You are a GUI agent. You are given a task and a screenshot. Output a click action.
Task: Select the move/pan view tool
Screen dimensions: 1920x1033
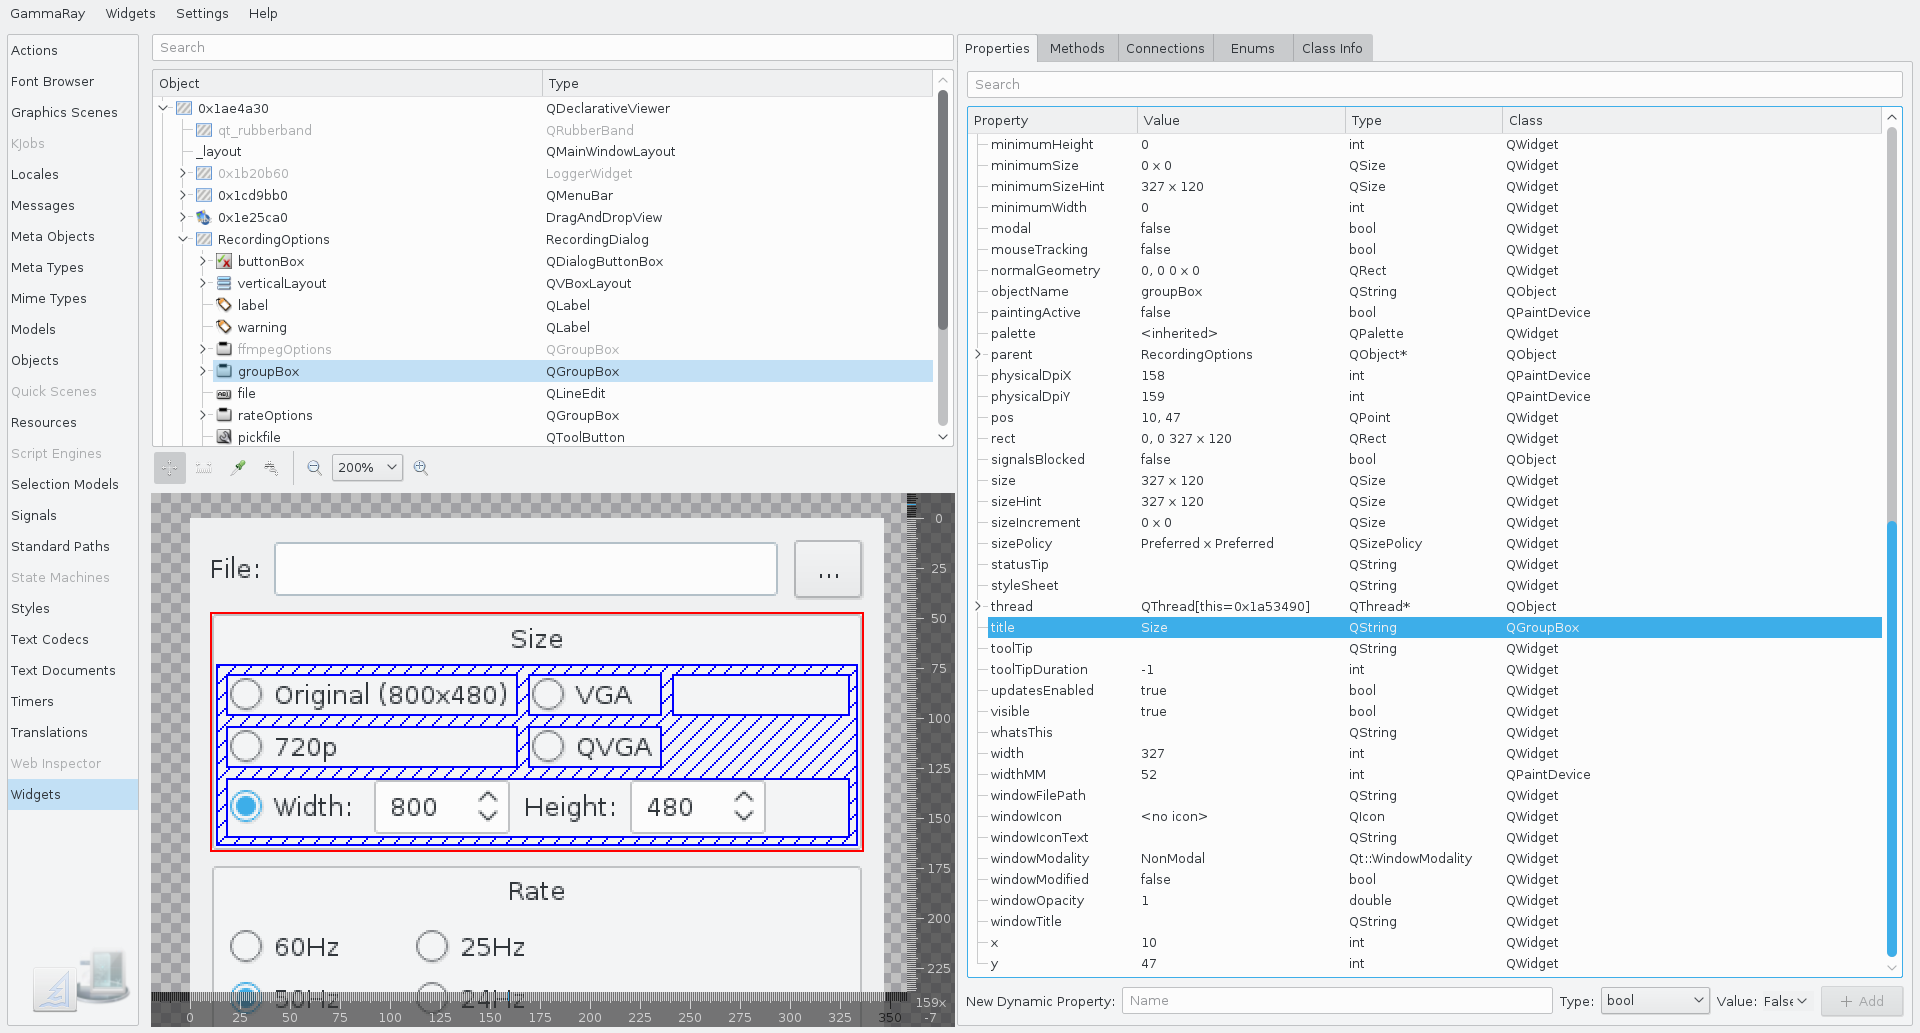pyautogui.click(x=170, y=468)
